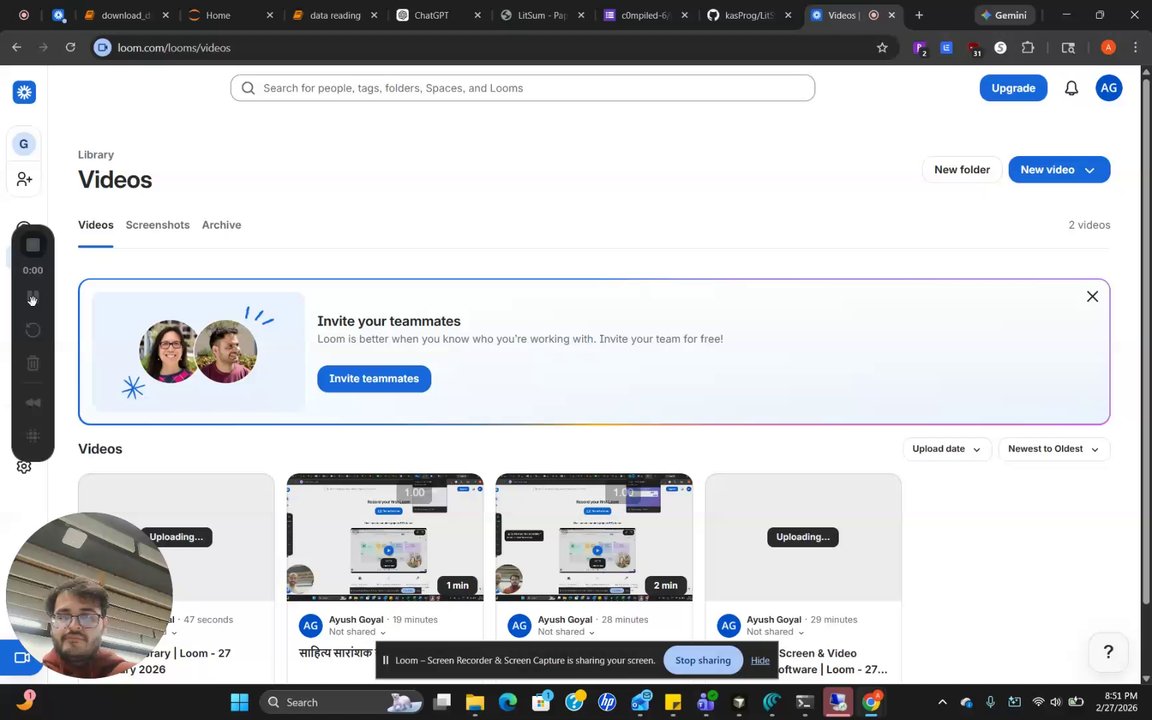Open the Upload date filter dropdown

click(x=946, y=449)
